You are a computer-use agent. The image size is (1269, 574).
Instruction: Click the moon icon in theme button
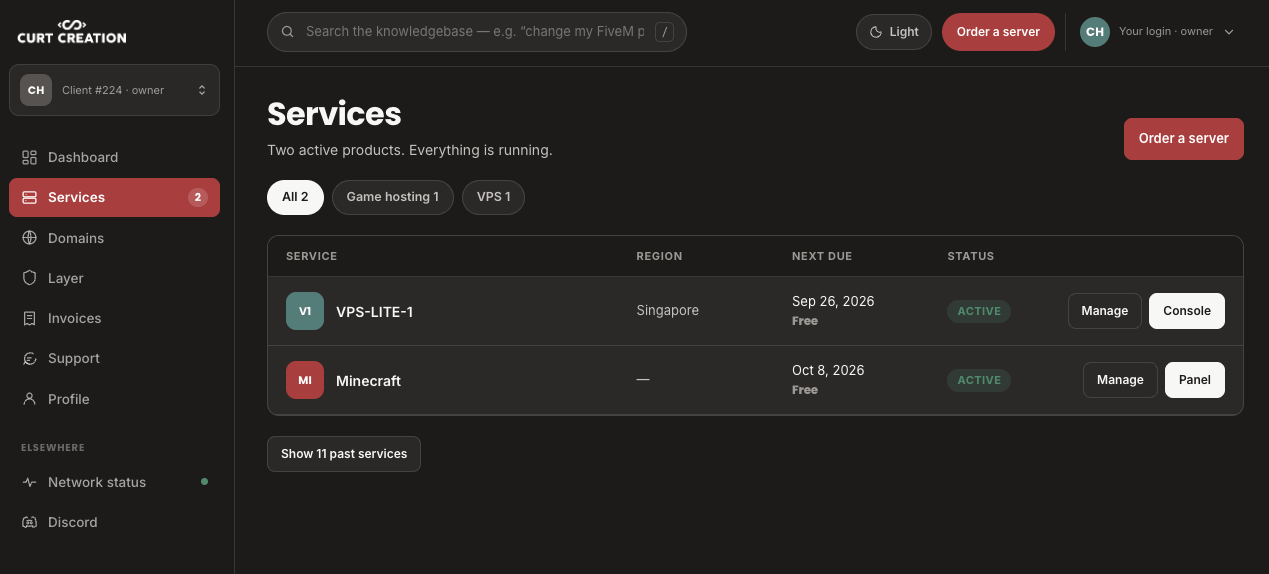pos(876,32)
